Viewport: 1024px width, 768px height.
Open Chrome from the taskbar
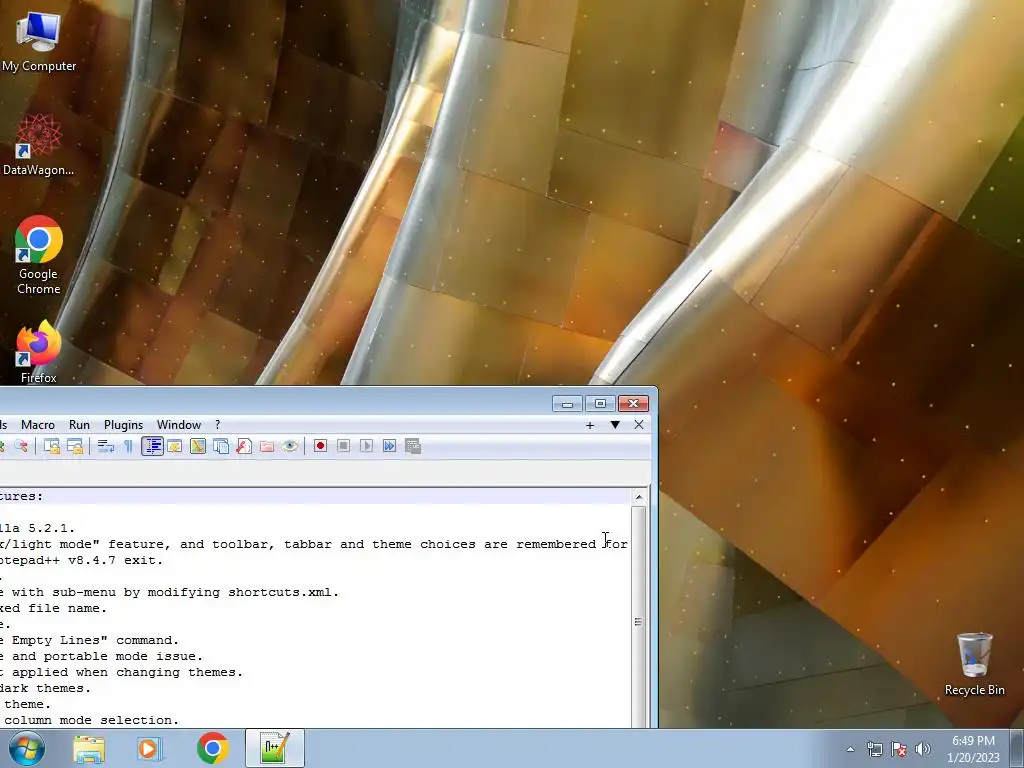(212, 748)
